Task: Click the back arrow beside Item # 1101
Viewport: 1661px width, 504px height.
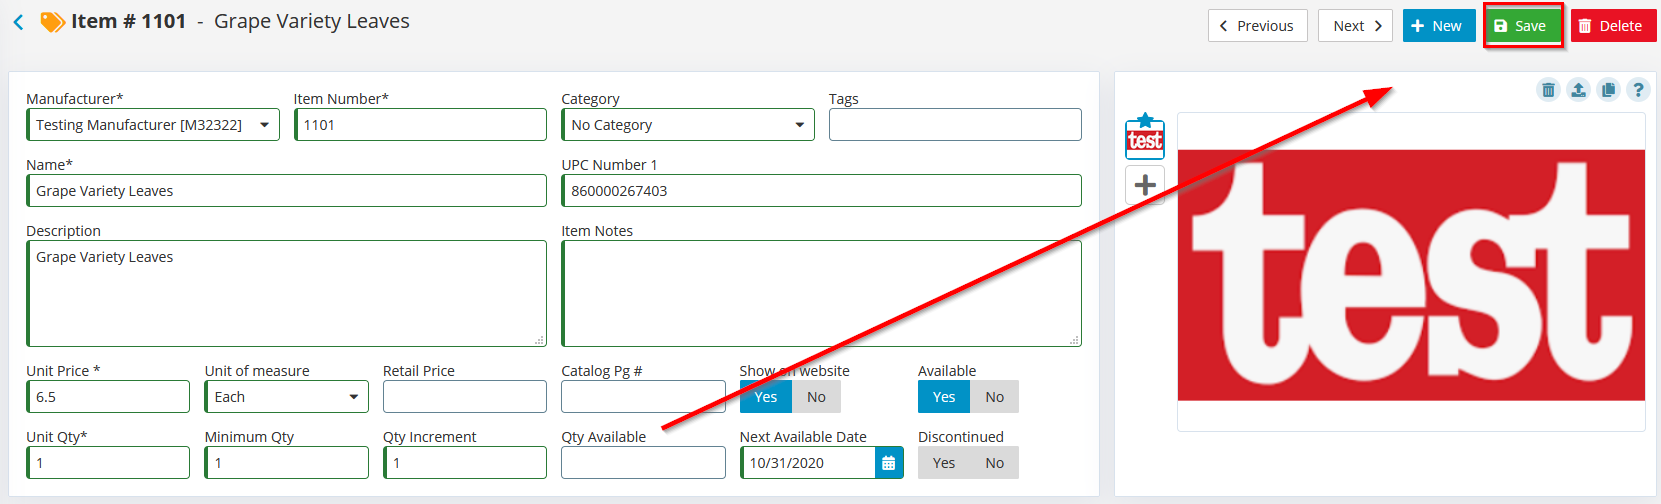Action: coord(18,22)
